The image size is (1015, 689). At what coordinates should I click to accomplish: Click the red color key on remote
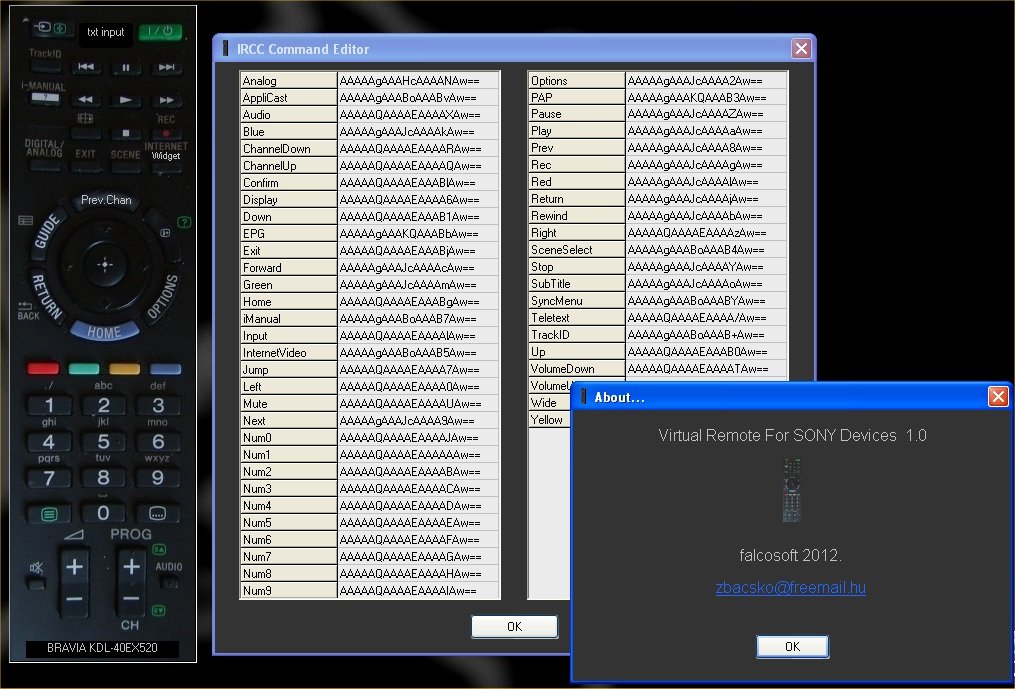(x=43, y=368)
